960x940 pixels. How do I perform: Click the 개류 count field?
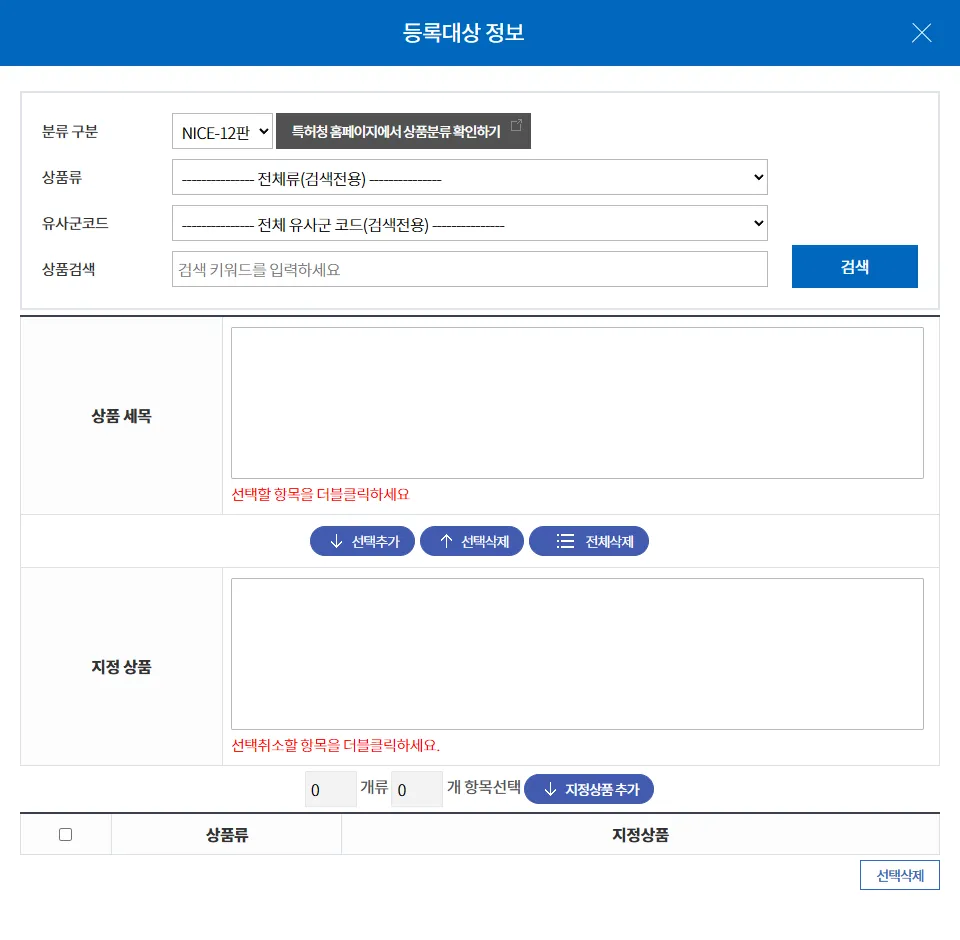click(330, 789)
